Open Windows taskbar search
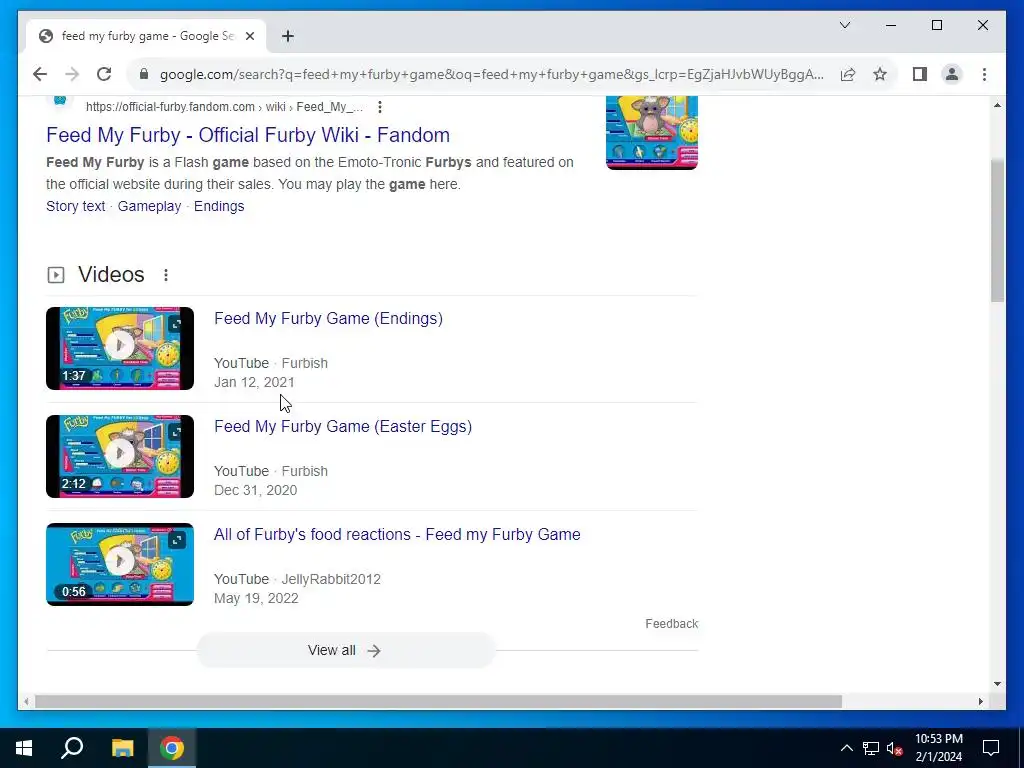This screenshot has height=768, width=1024. coord(72,748)
